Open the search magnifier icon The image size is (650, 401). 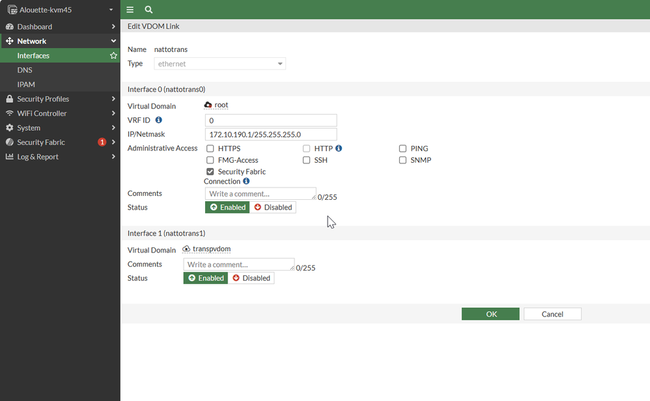click(x=148, y=10)
